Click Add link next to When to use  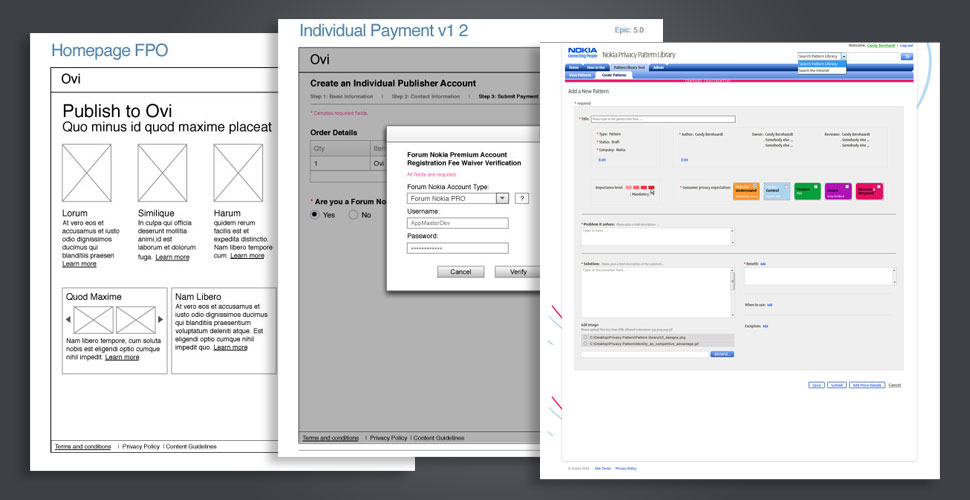pyautogui.click(x=770, y=305)
